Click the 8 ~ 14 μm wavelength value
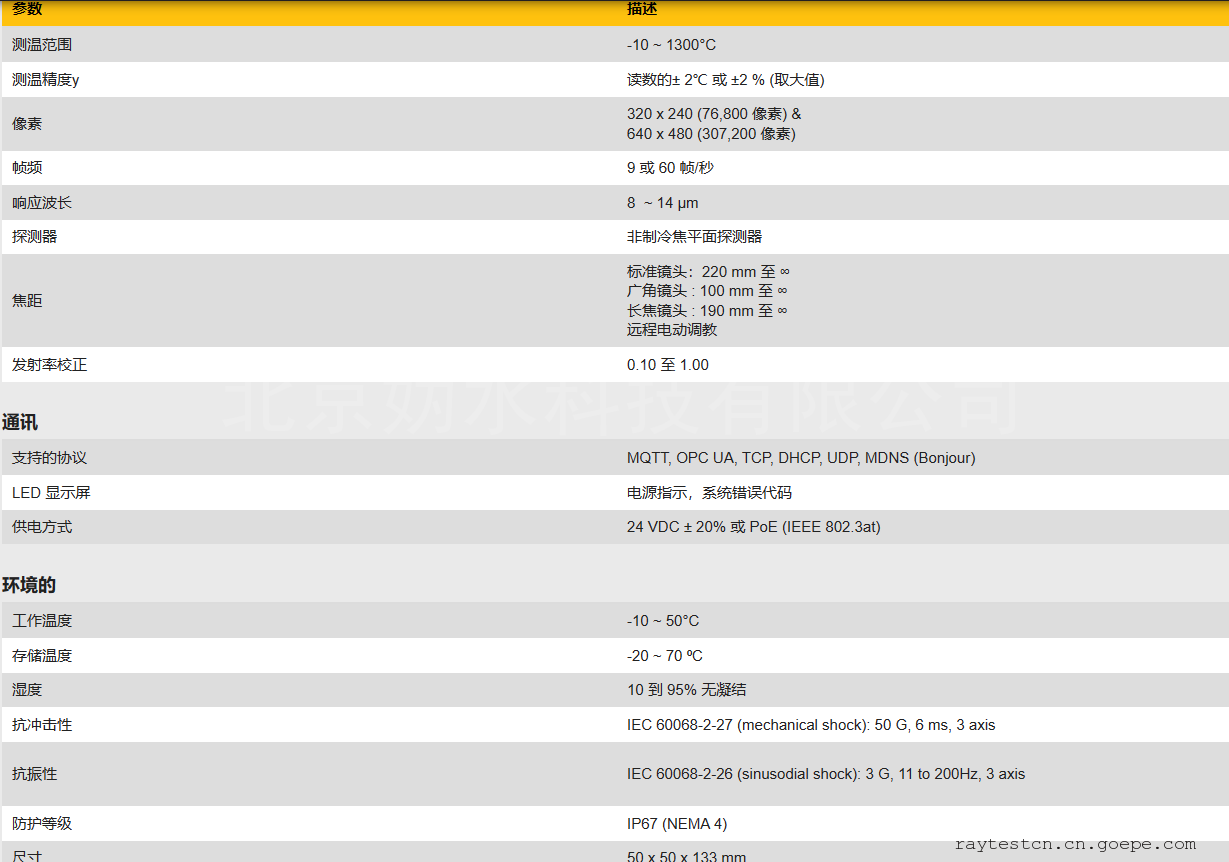Image resolution: width=1229 pixels, height=862 pixels. click(662, 203)
